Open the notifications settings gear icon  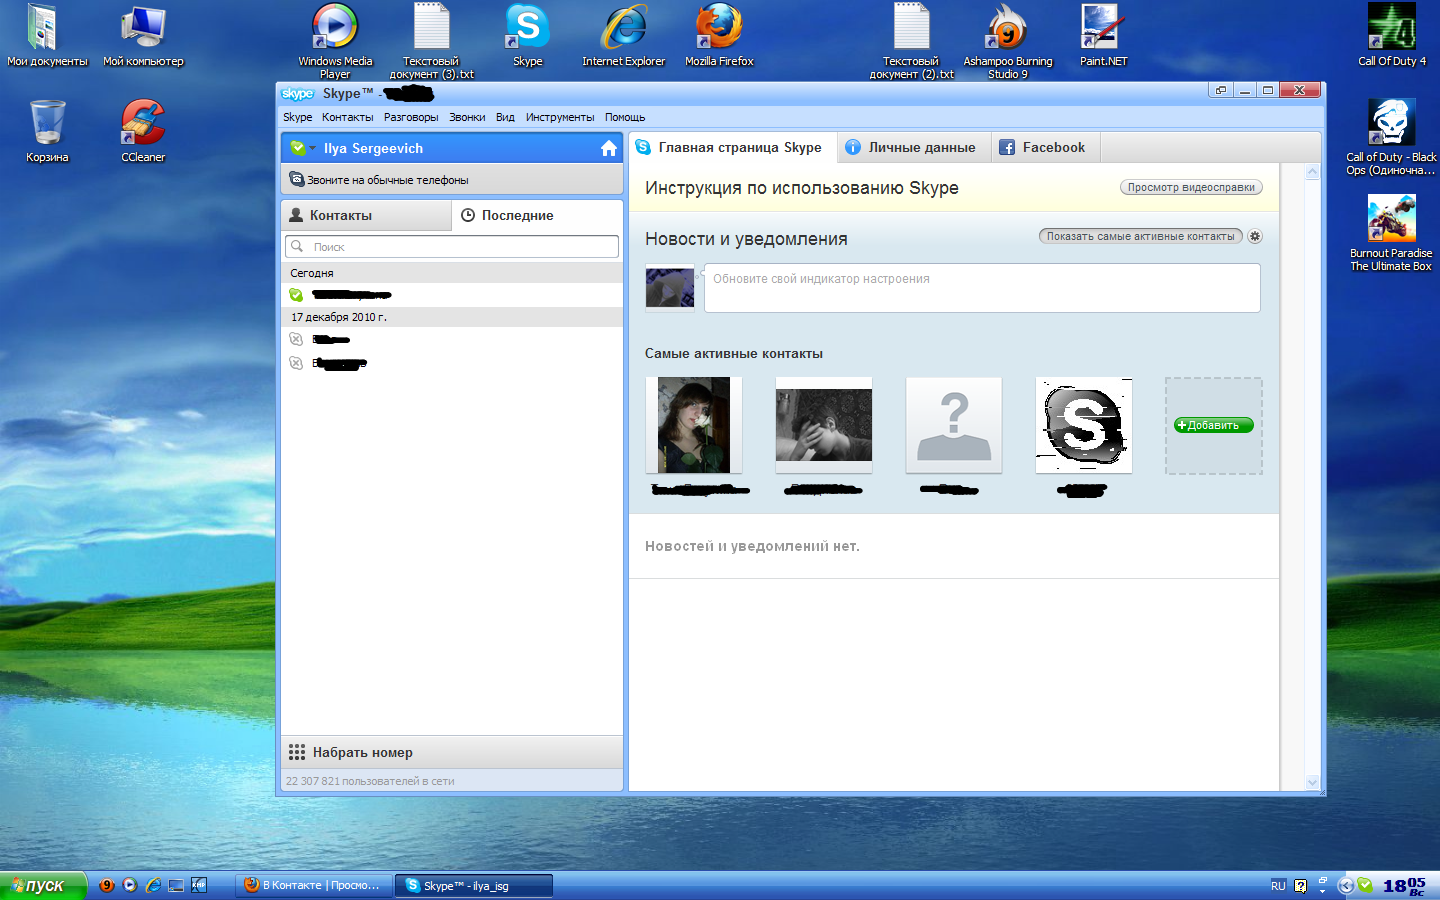(1255, 237)
